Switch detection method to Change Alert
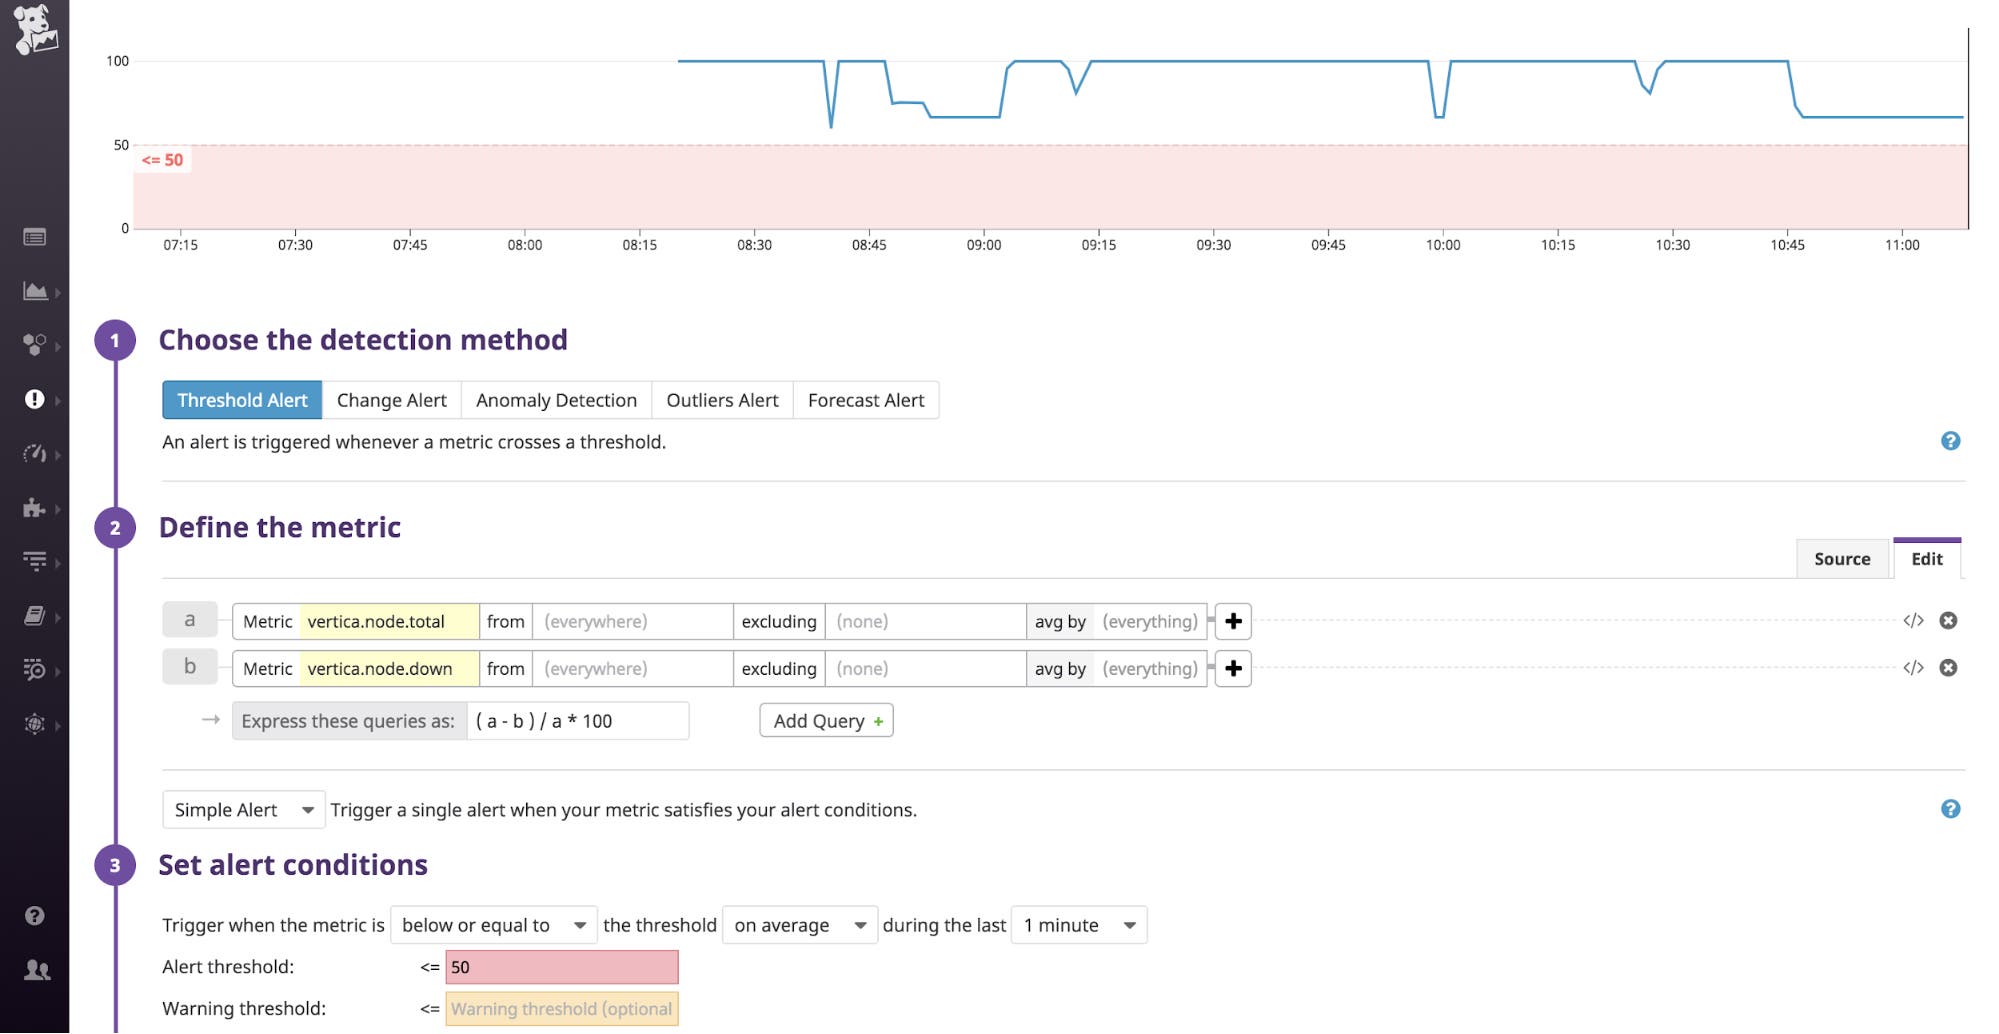Image resolution: width=1999 pixels, height=1034 pixels. click(390, 399)
